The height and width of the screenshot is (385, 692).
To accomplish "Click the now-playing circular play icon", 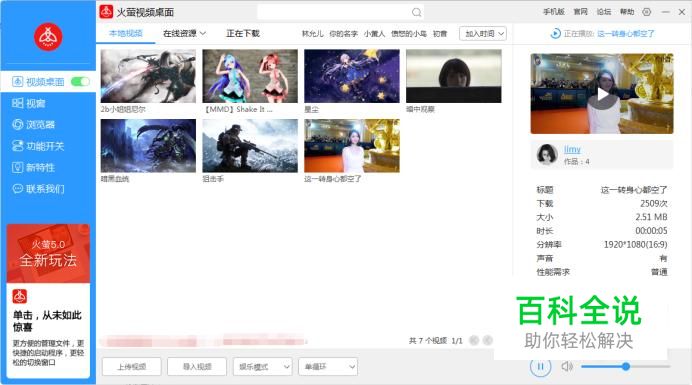I will pyautogui.click(x=556, y=34).
